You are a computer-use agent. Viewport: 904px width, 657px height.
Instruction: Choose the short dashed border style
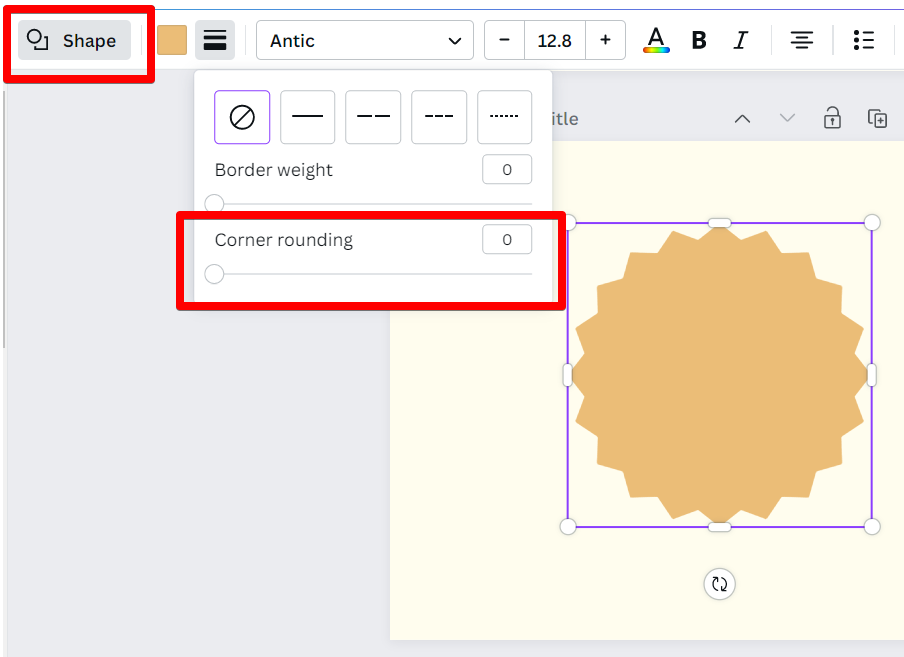point(439,117)
